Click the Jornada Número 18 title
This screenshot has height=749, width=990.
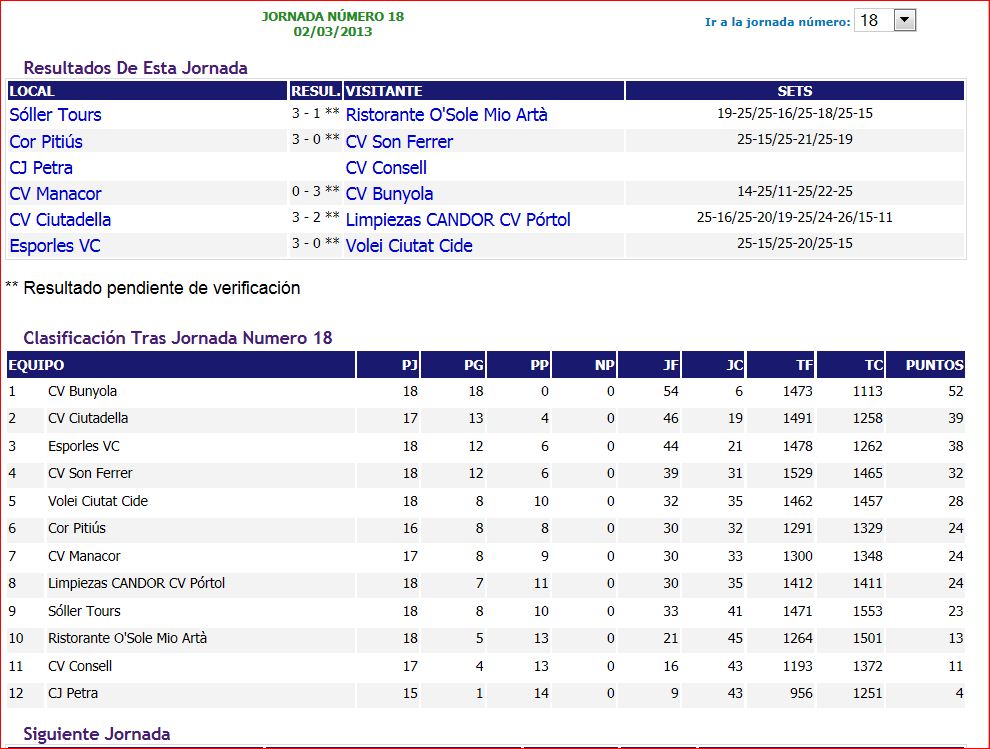pyautogui.click(x=333, y=16)
